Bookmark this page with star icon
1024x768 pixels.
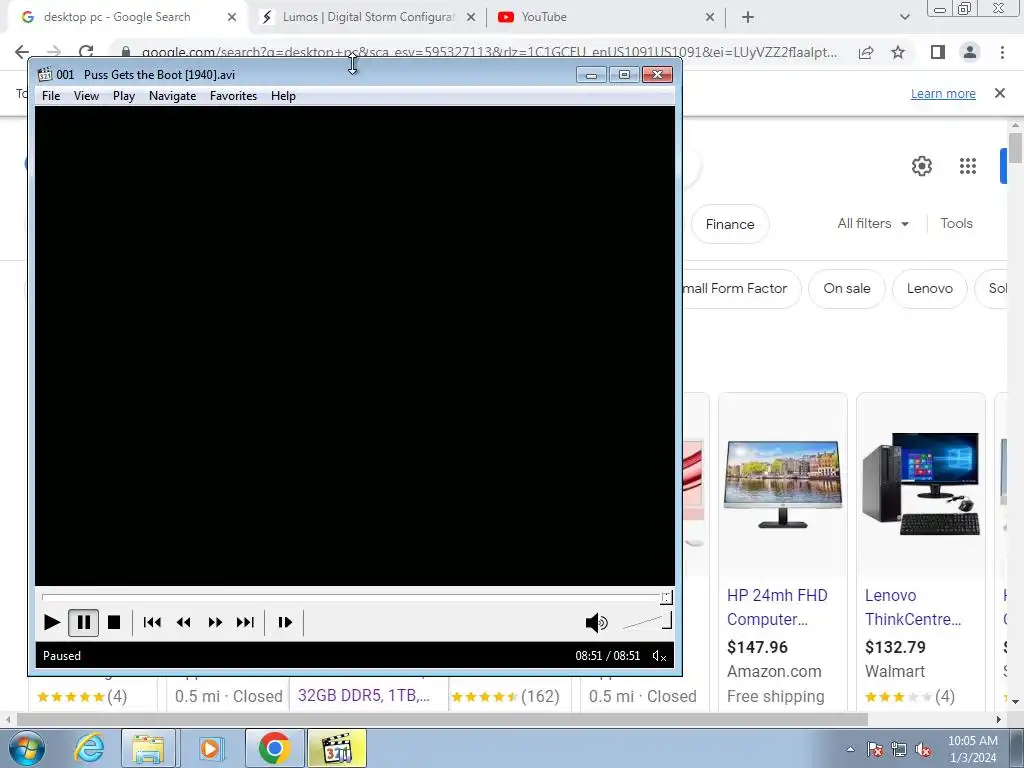coord(898,52)
